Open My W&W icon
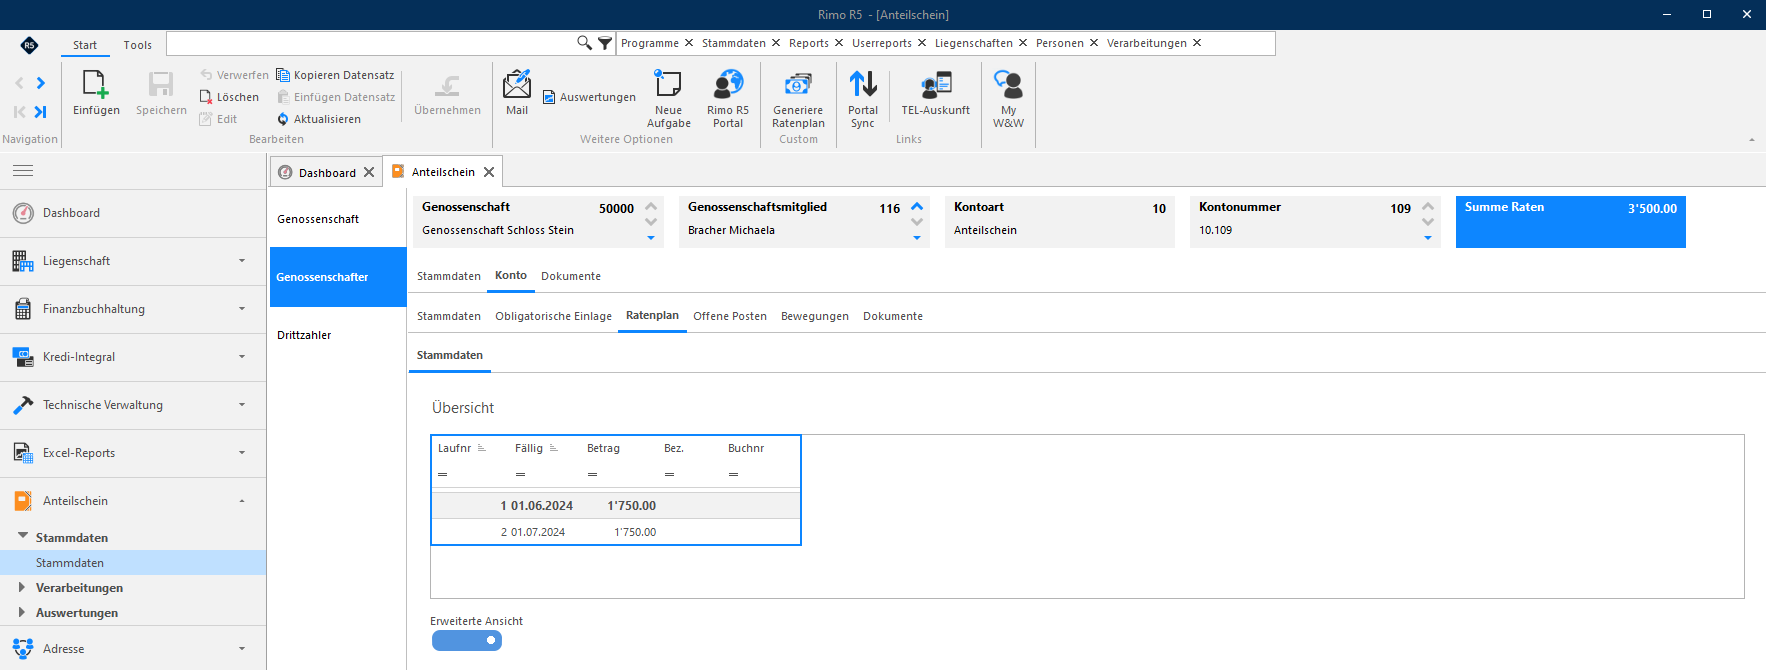The height and width of the screenshot is (670, 1766). [1008, 85]
